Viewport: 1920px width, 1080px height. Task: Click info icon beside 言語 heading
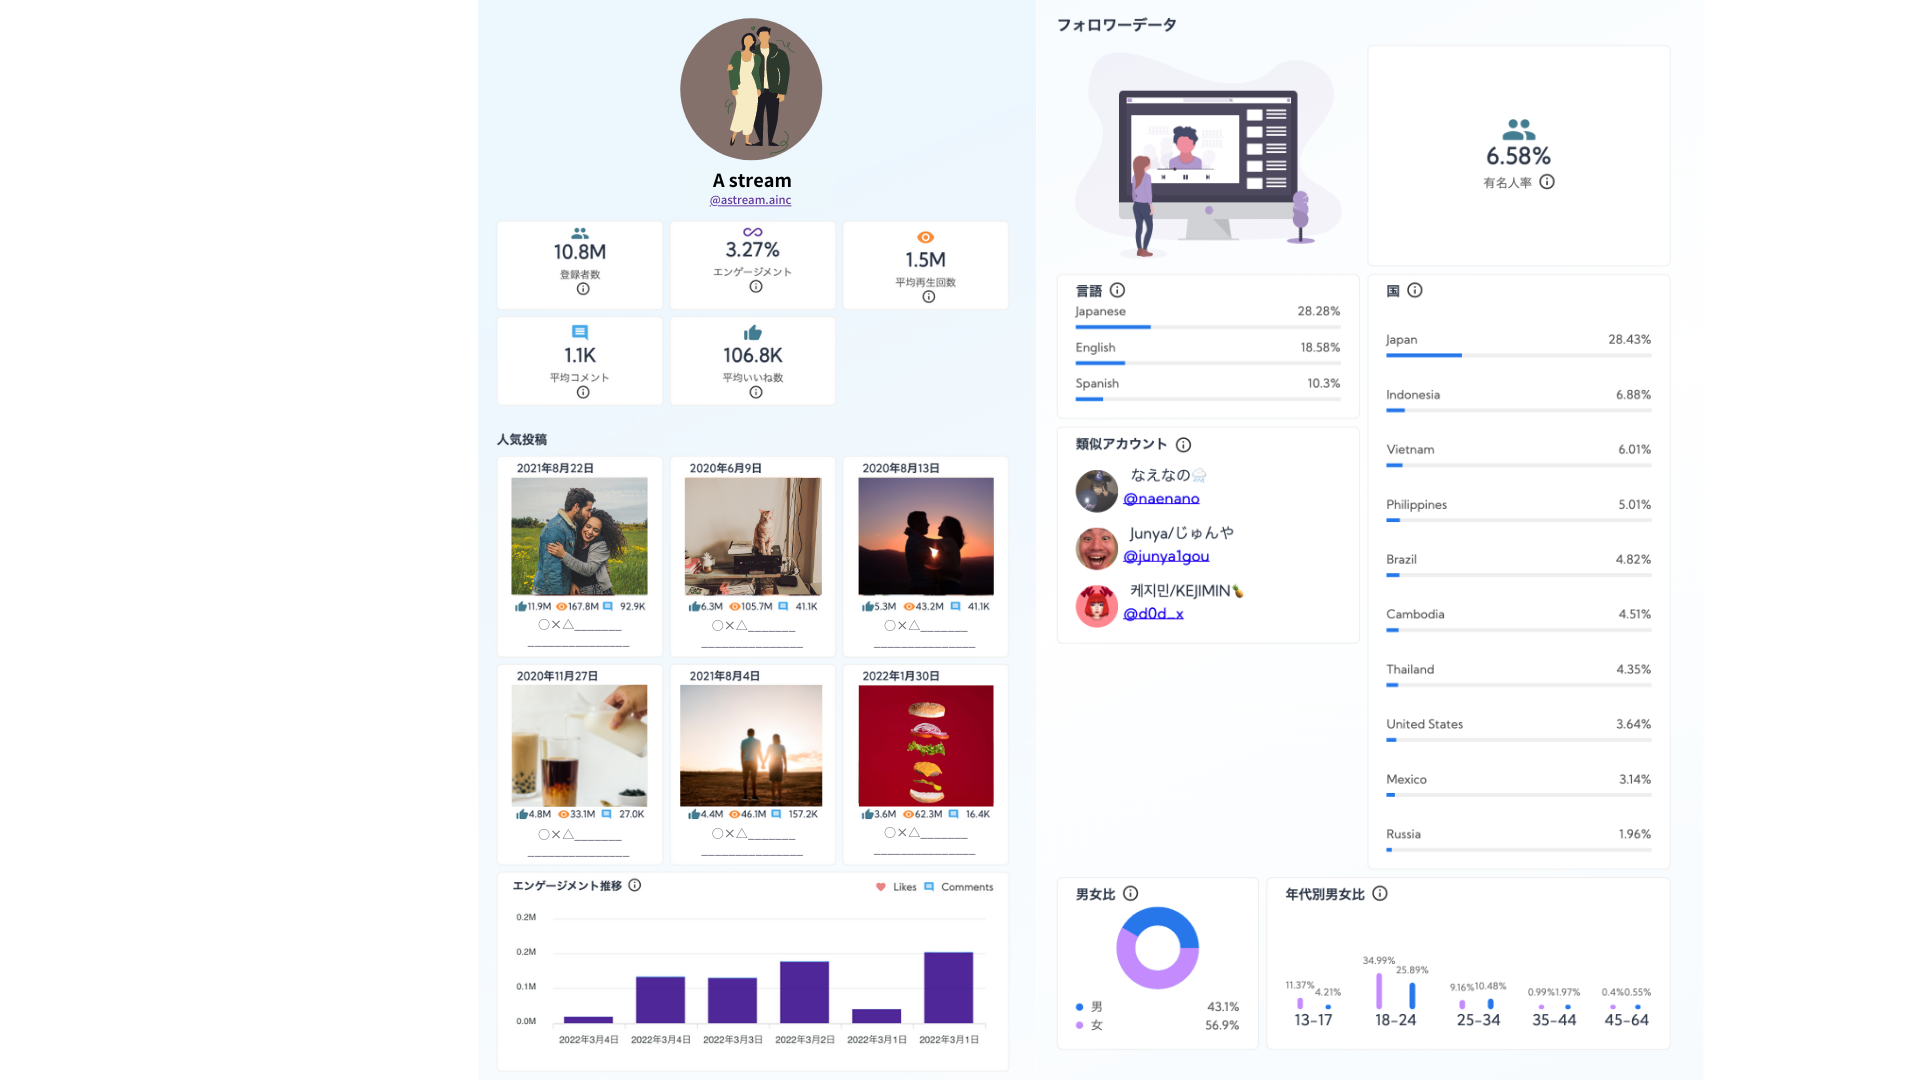point(1117,290)
